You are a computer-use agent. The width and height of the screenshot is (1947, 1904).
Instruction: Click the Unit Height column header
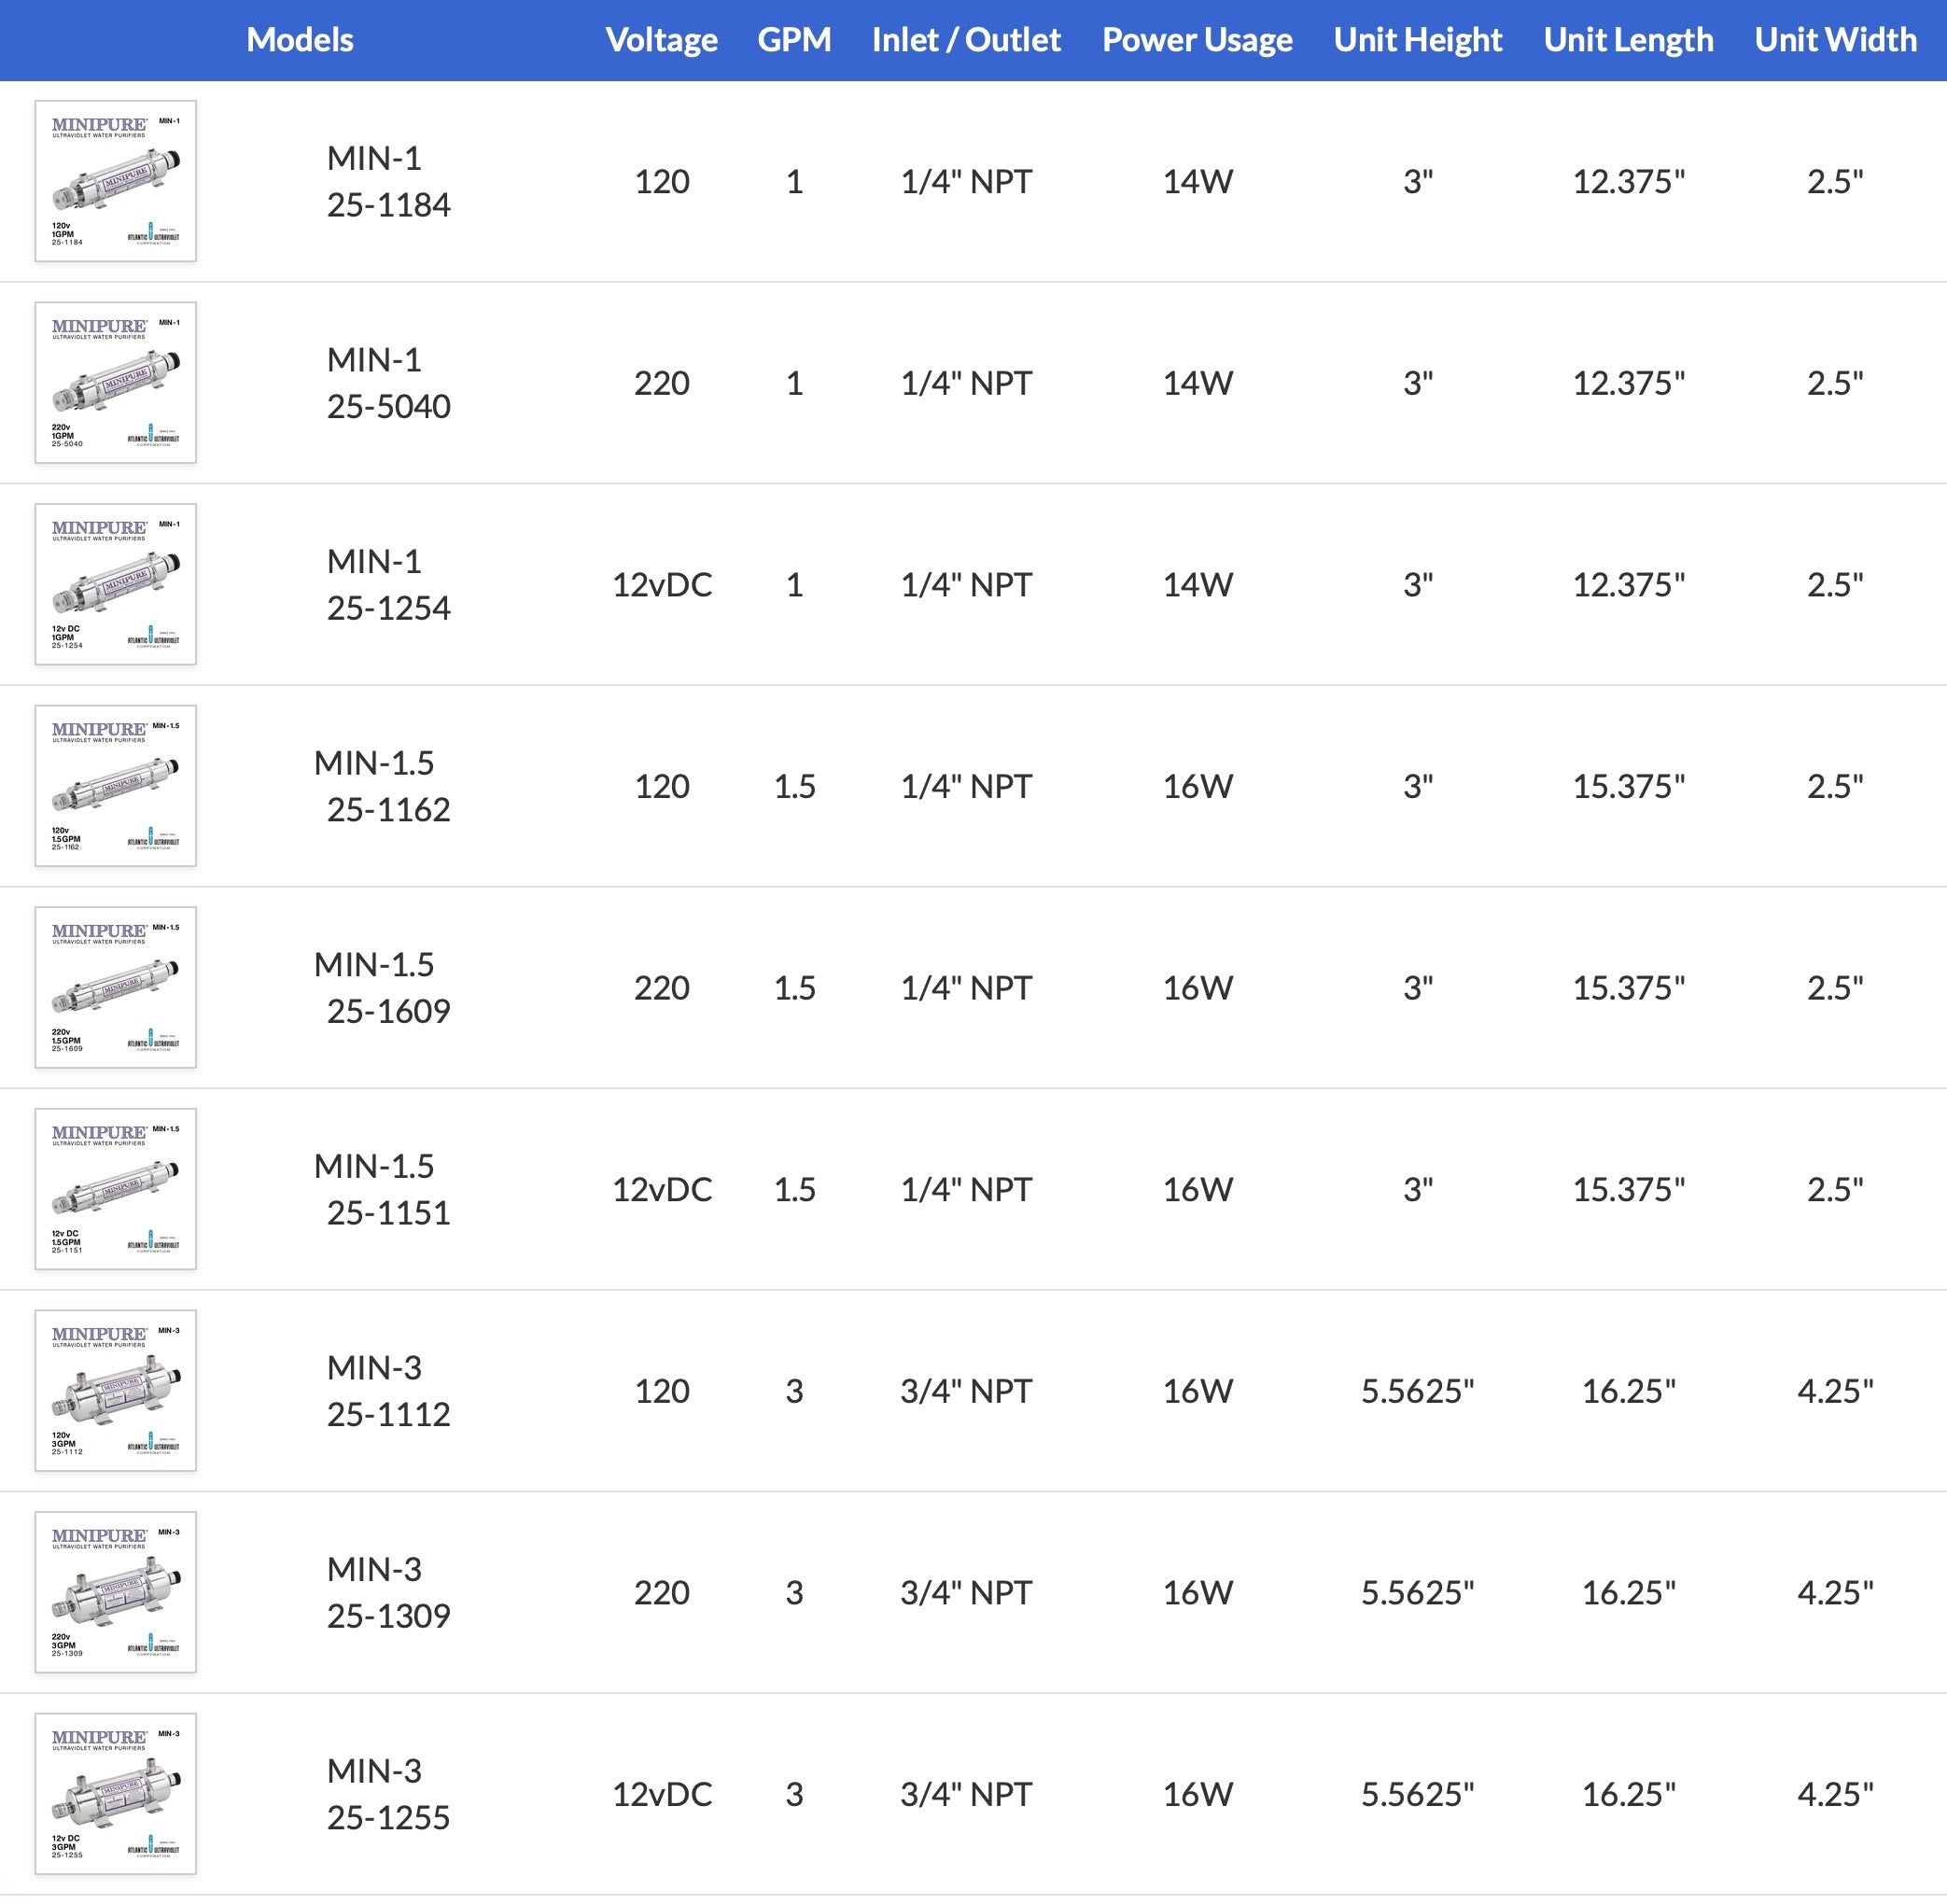[1417, 40]
